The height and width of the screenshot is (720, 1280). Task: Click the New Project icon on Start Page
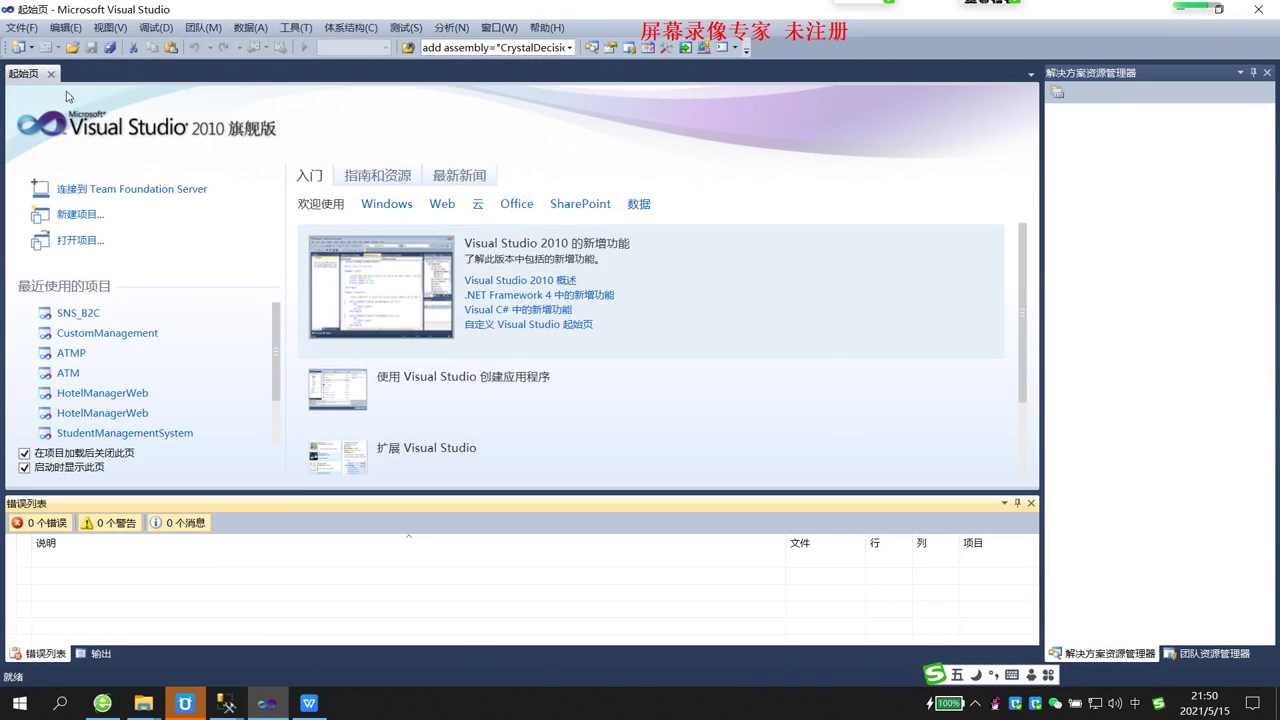[x=40, y=214]
